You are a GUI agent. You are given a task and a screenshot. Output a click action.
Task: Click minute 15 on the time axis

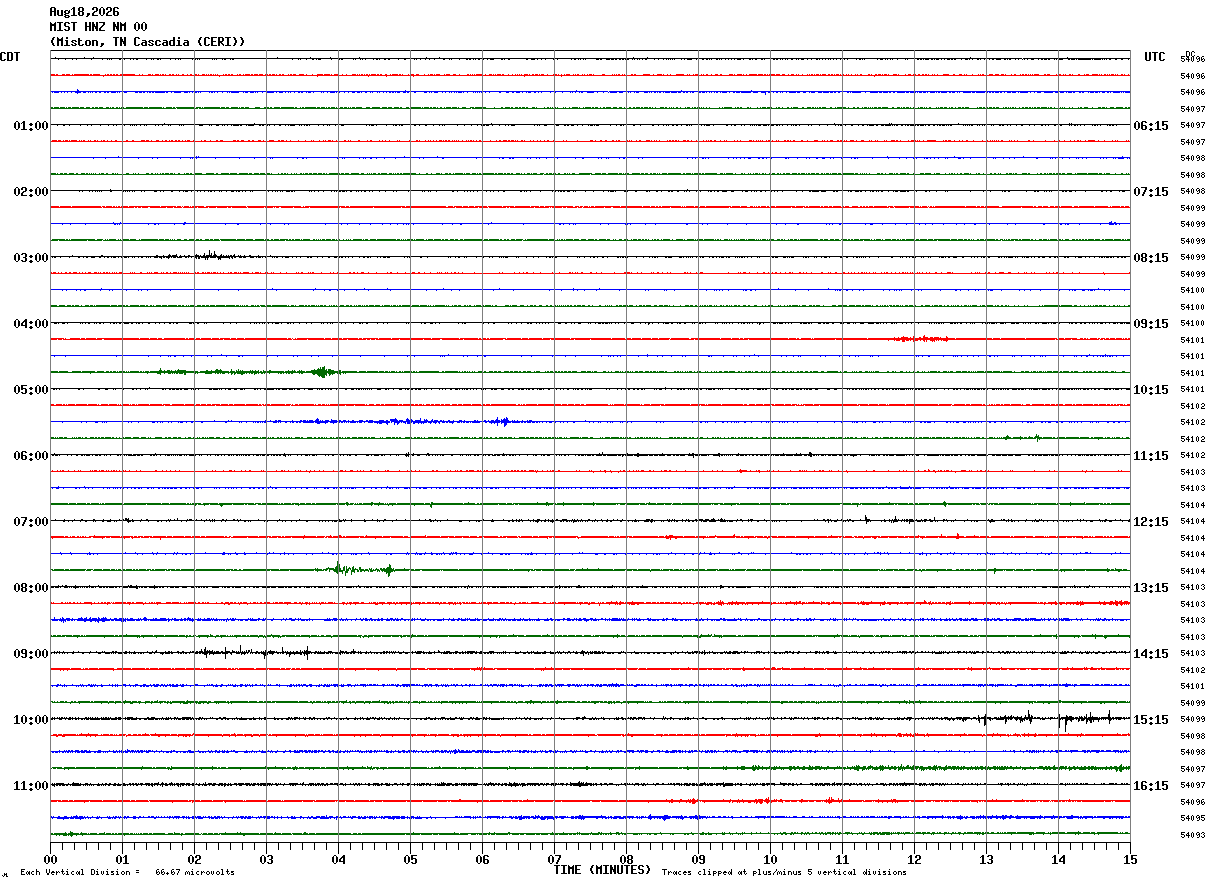click(1130, 859)
